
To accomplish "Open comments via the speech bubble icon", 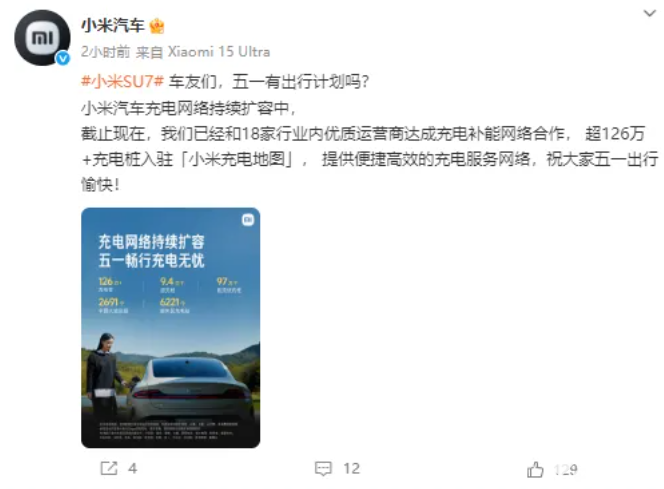I will click(324, 469).
